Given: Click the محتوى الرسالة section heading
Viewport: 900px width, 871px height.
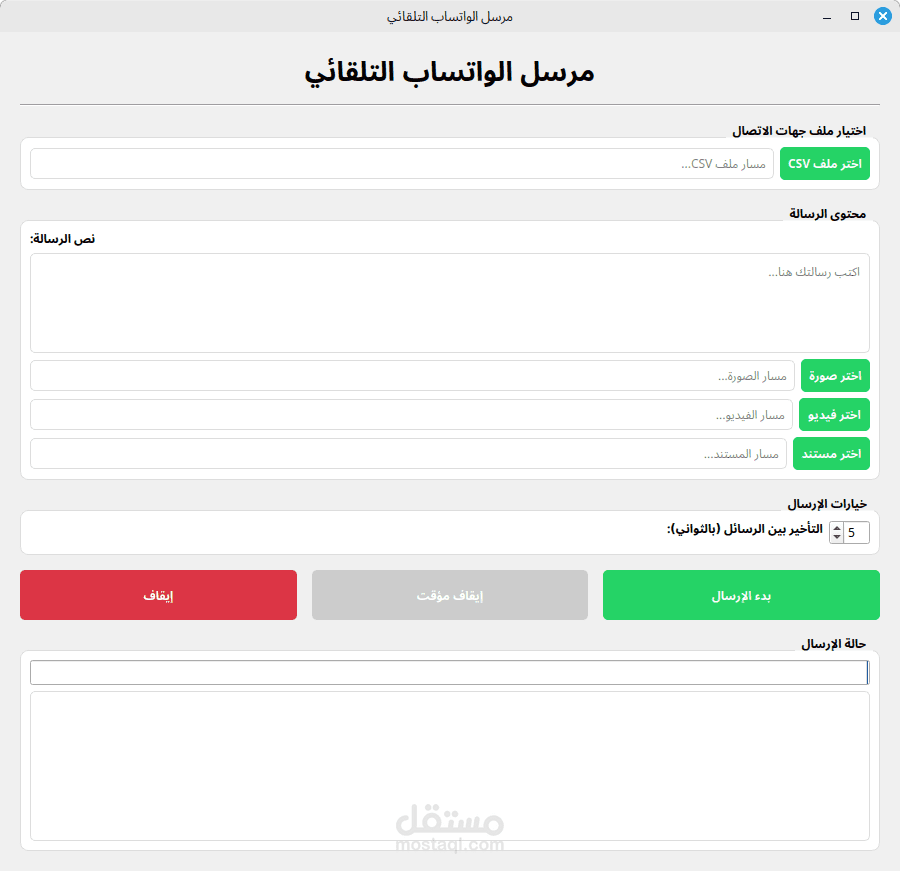Looking at the screenshot, I should pyautogui.click(x=827, y=214).
